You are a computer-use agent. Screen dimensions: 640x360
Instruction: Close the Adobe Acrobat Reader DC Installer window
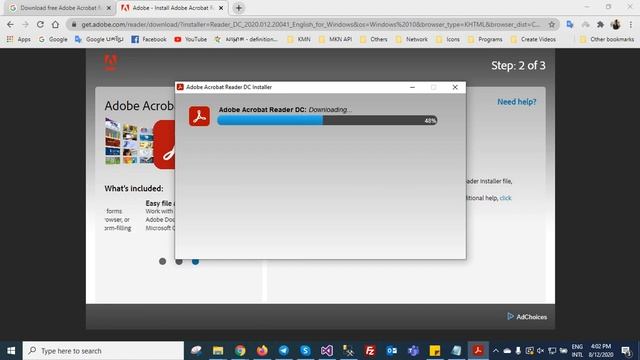click(455, 87)
